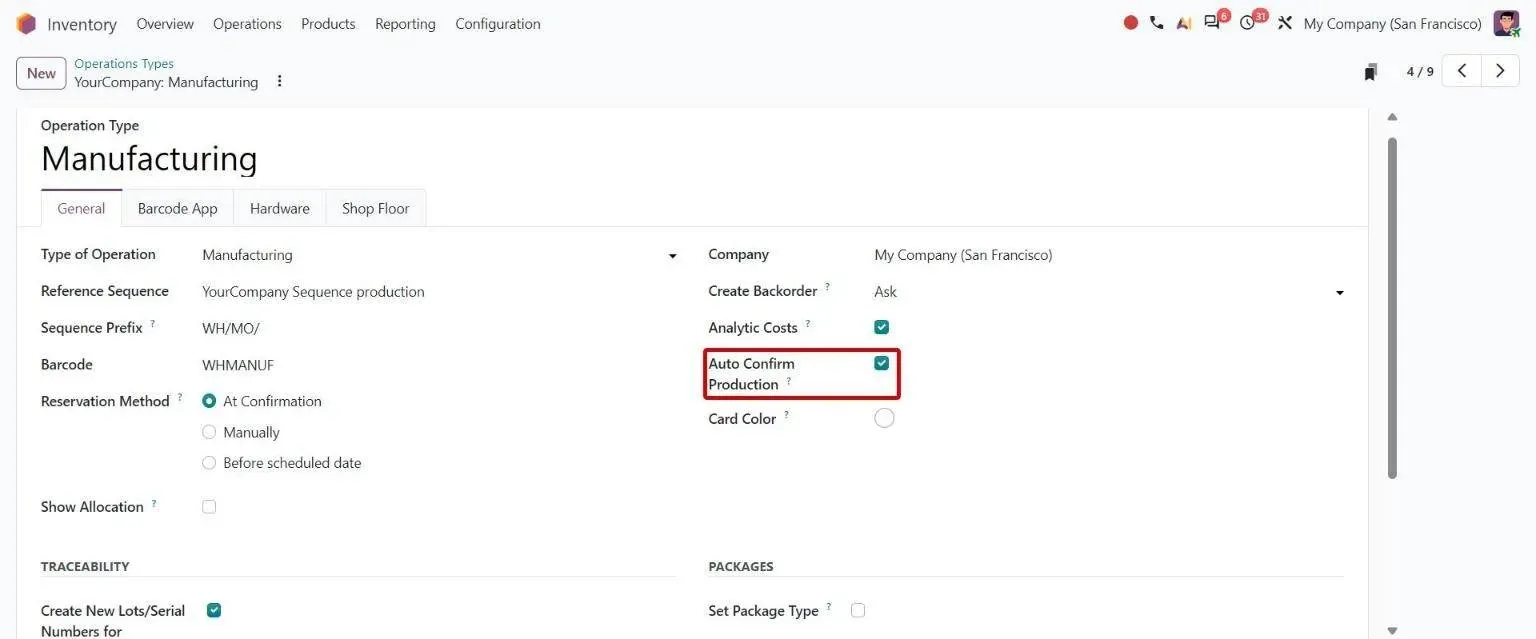Image resolution: width=1536 pixels, height=639 pixels.
Task: Go back to Operations Types breadcrumb
Action: coord(124,63)
